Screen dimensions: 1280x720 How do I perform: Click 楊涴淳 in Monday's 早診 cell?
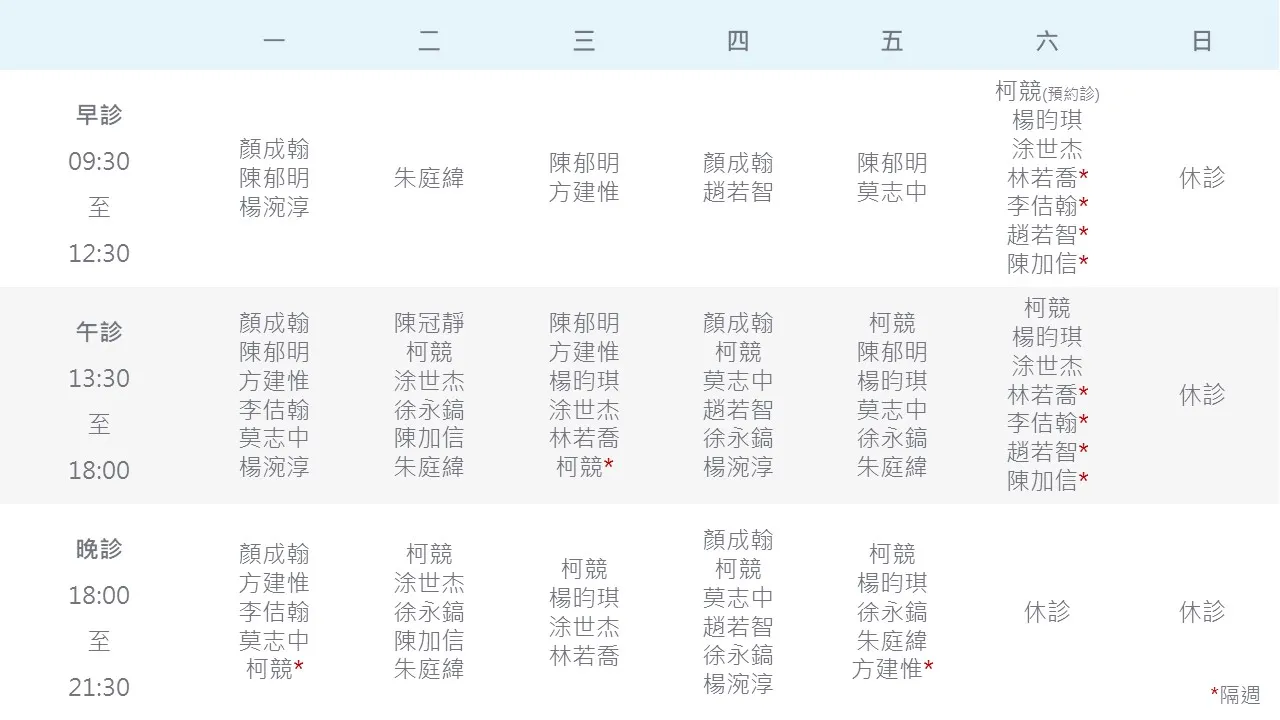pos(274,207)
